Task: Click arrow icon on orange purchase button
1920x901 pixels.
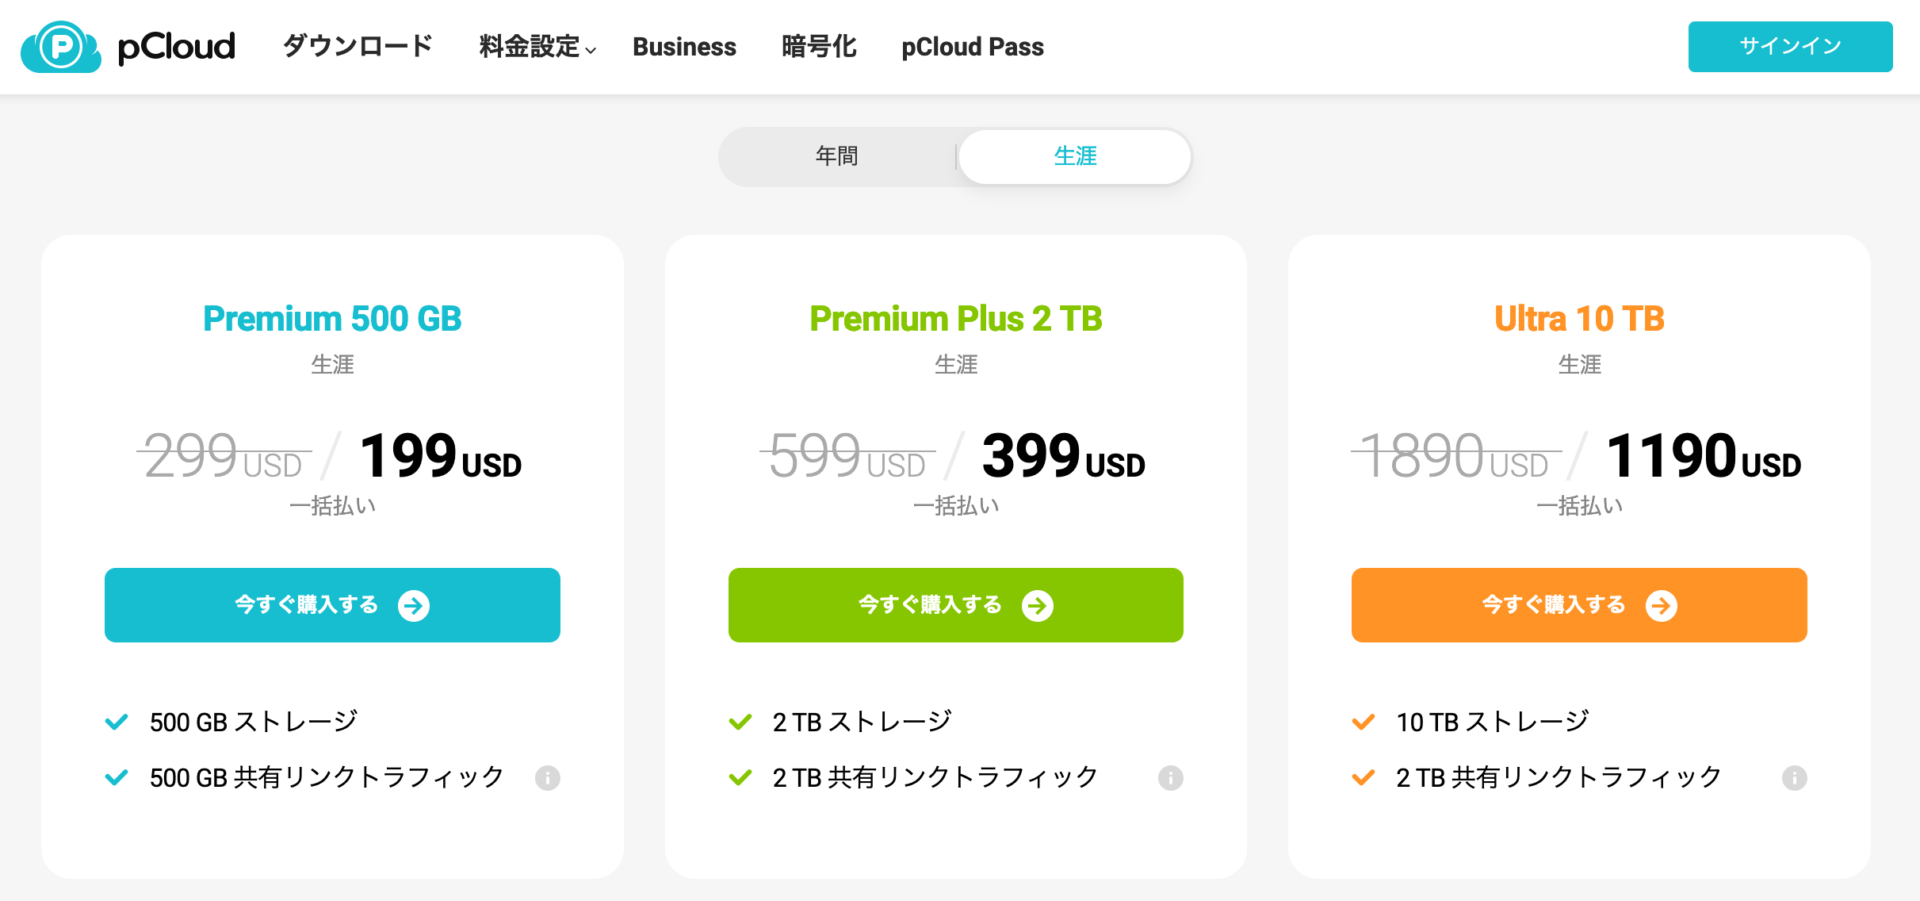Action: click(x=1661, y=606)
